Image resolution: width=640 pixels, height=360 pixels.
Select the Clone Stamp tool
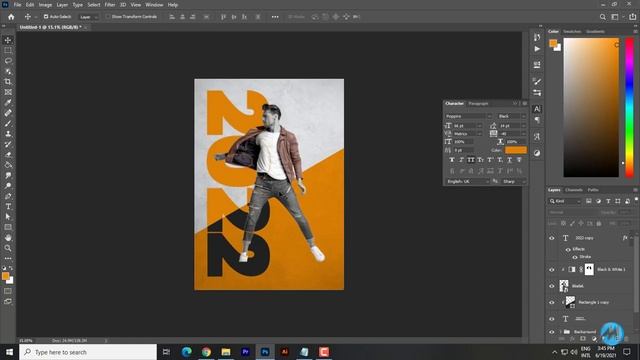point(8,134)
